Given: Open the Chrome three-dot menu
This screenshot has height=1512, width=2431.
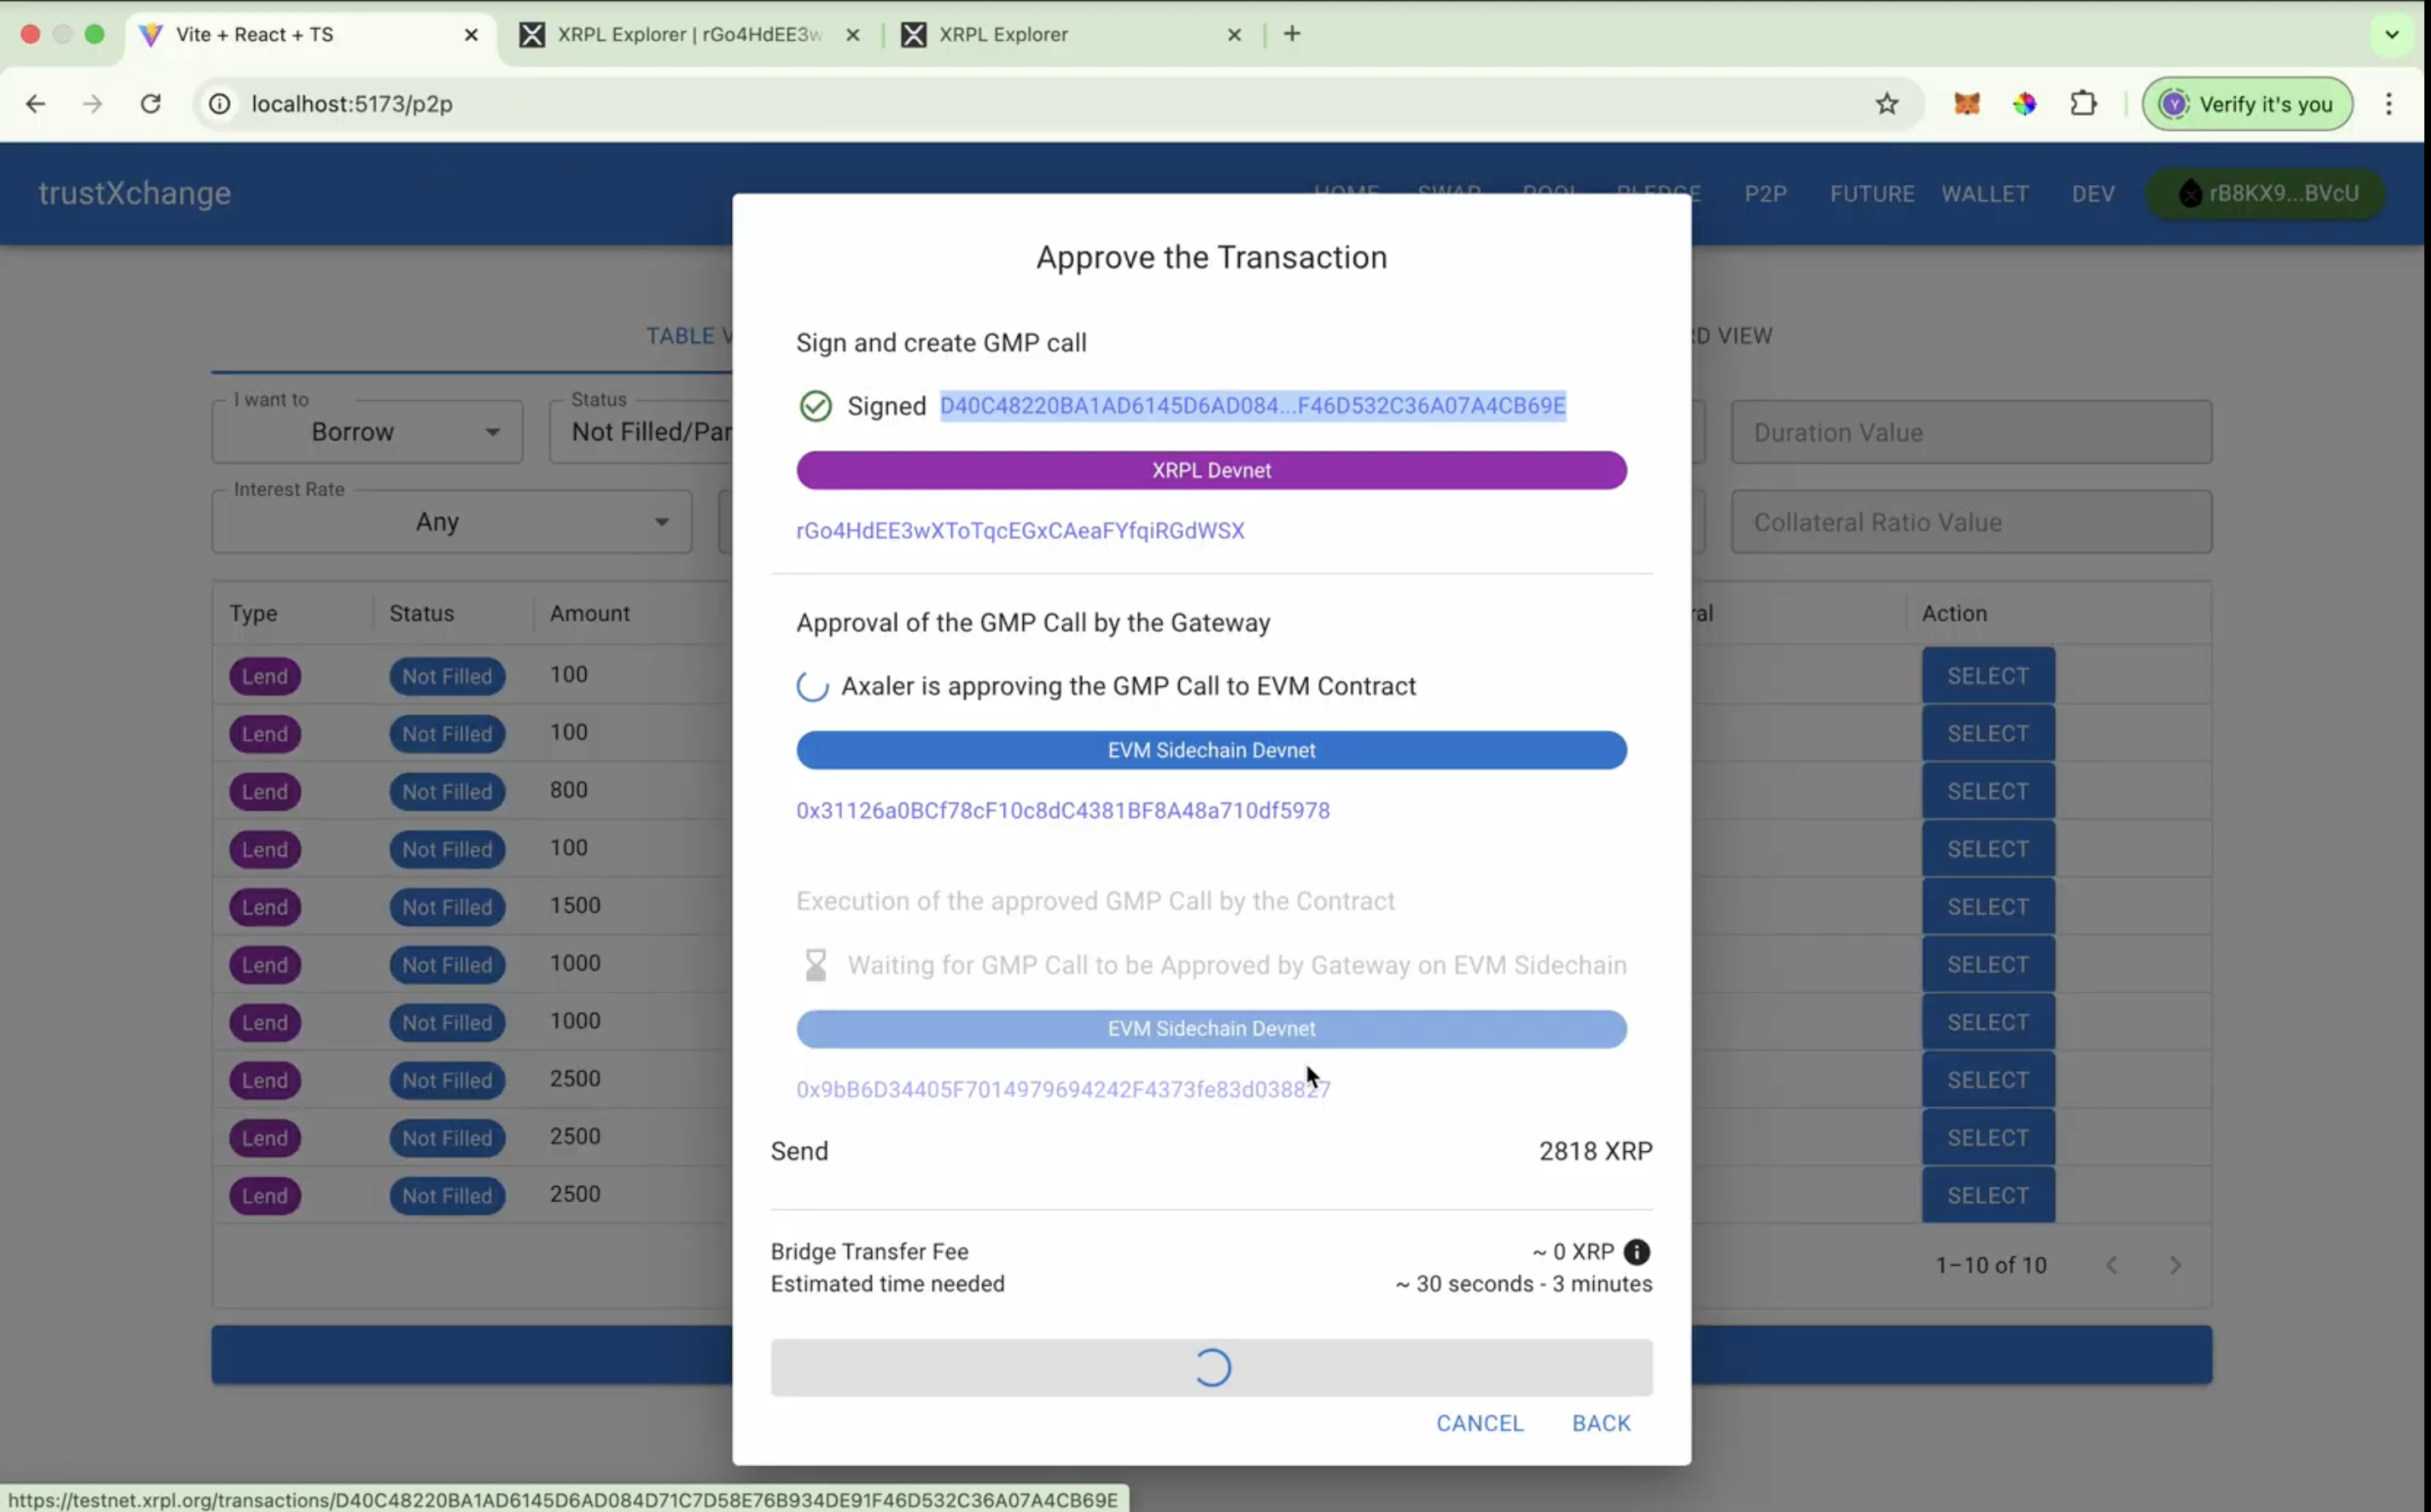Looking at the screenshot, I should (2388, 104).
